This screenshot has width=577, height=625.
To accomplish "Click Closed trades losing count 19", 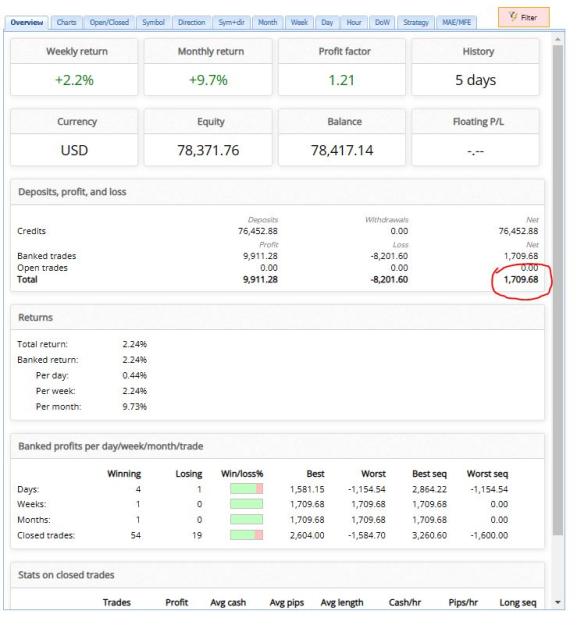I will [x=197, y=535].
